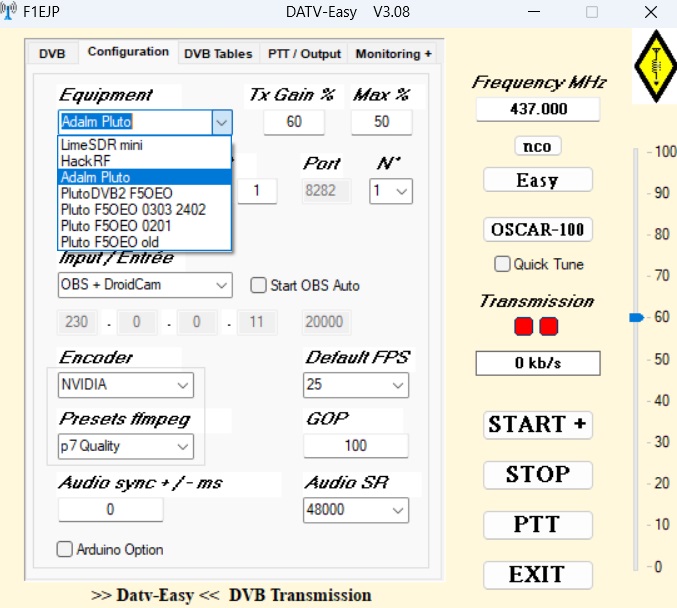Click the right red transmission indicator
This screenshot has height=608, width=677.
point(548,326)
